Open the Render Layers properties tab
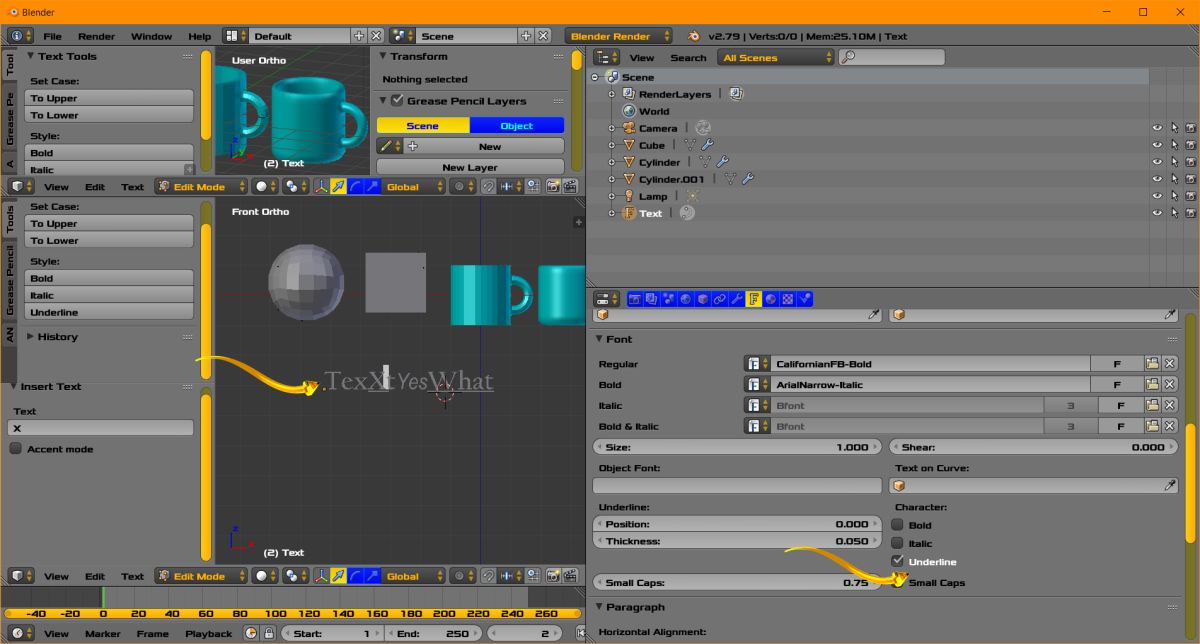Image resolution: width=1200 pixels, height=644 pixels. click(x=651, y=299)
